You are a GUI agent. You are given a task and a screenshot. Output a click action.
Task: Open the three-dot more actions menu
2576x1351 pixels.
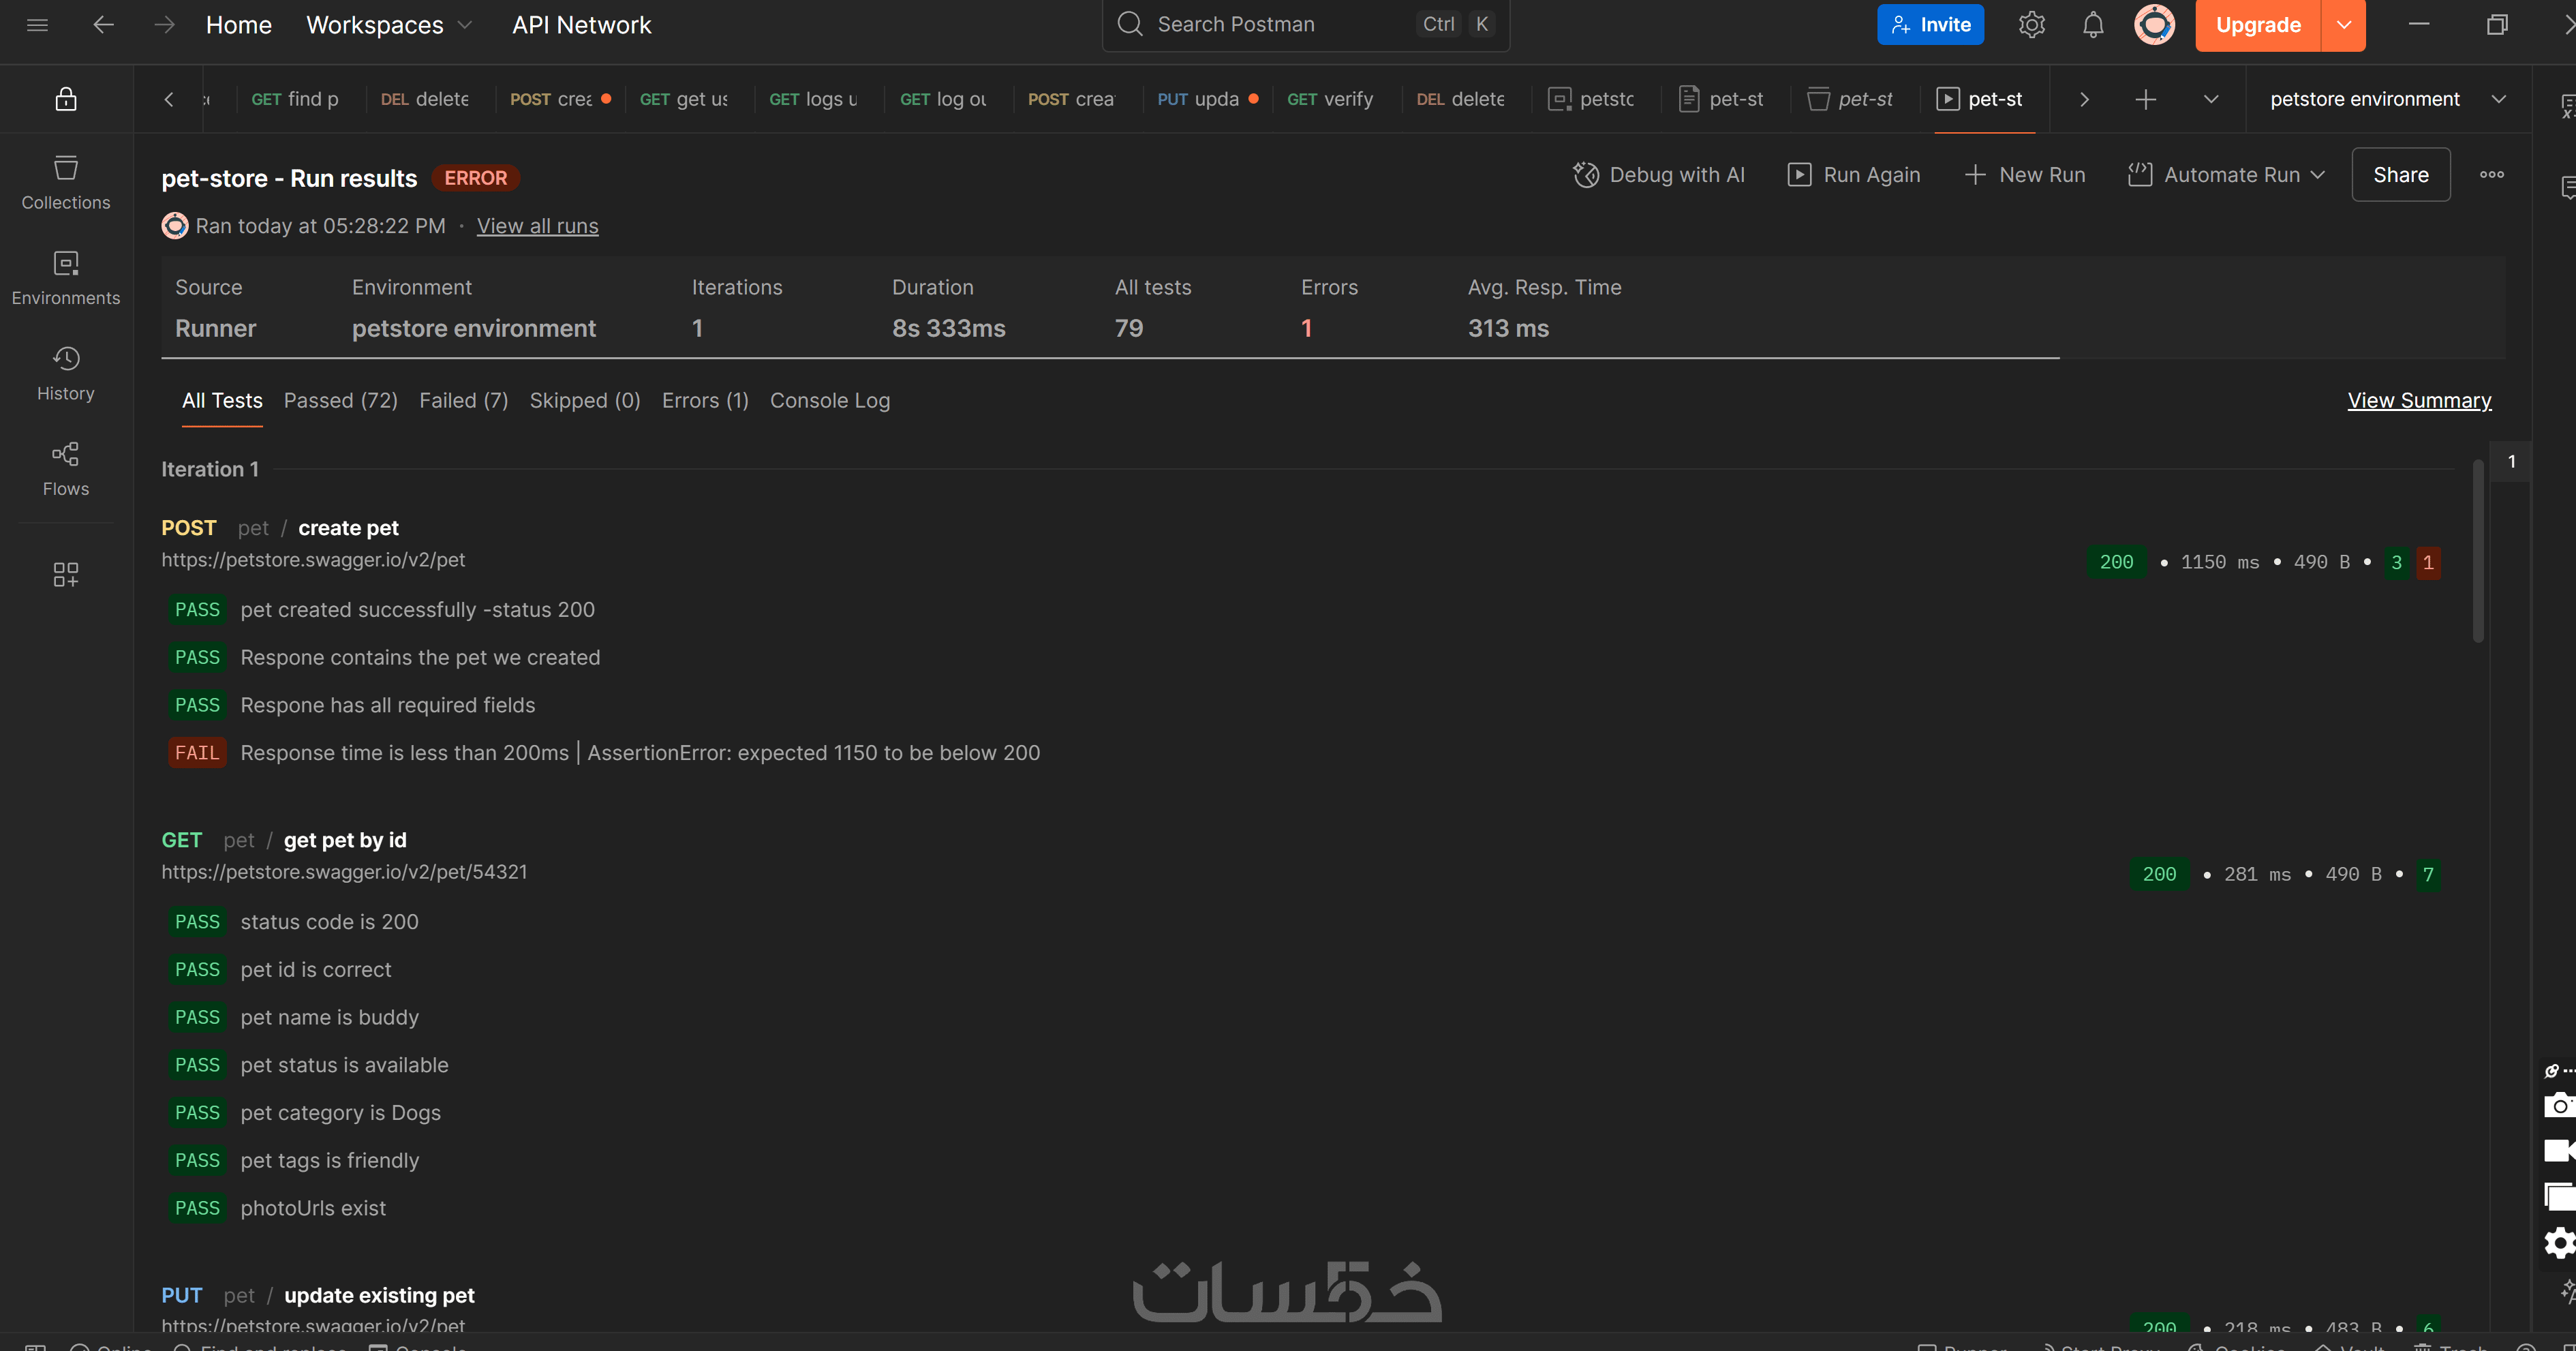click(2491, 175)
